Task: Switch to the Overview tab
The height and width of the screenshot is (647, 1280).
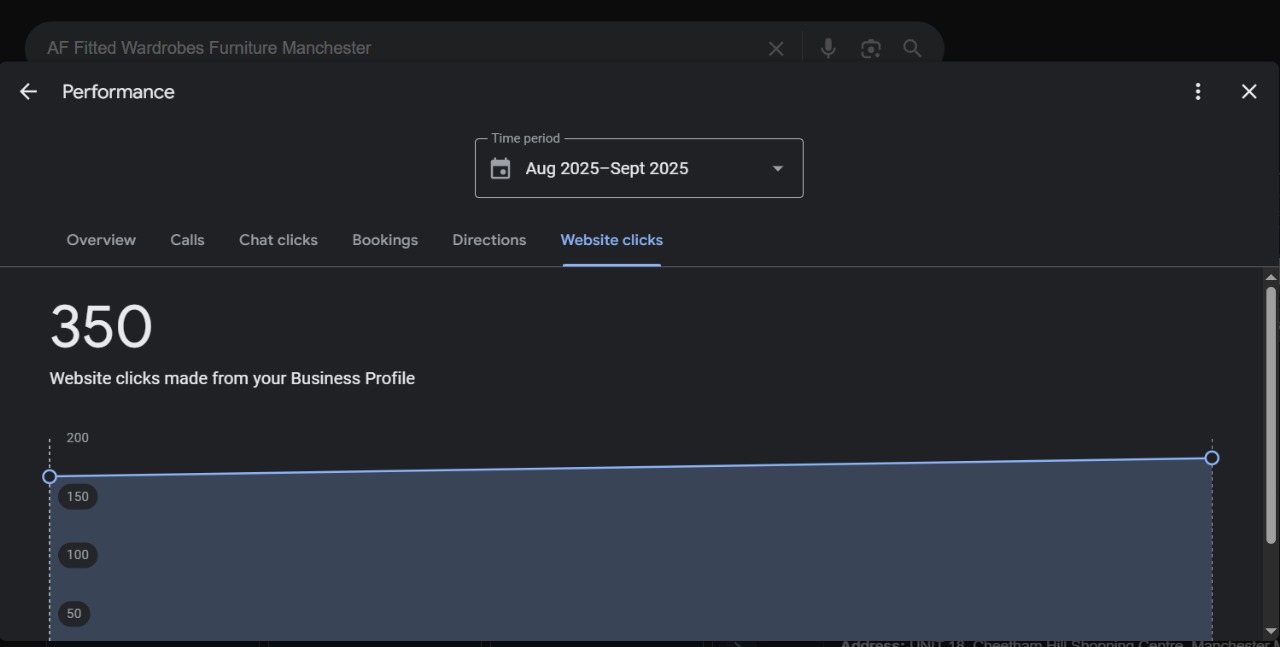Action: [101, 240]
